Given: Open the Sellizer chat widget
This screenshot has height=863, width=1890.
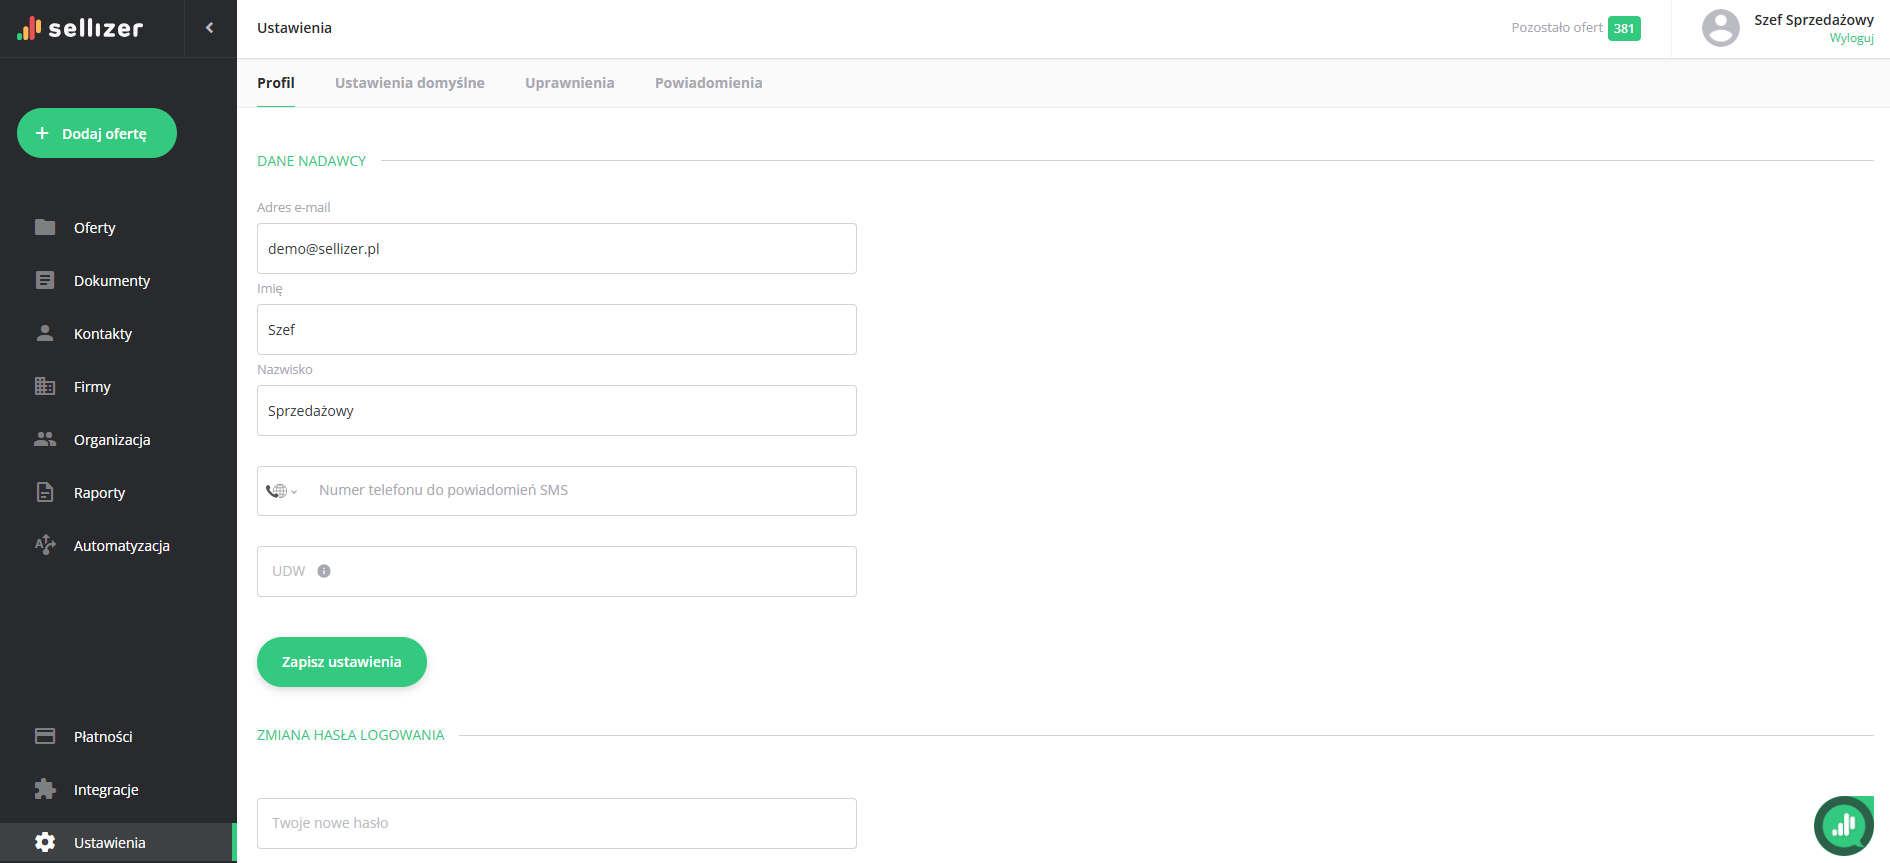Looking at the screenshot, I should coord(1843,825).
